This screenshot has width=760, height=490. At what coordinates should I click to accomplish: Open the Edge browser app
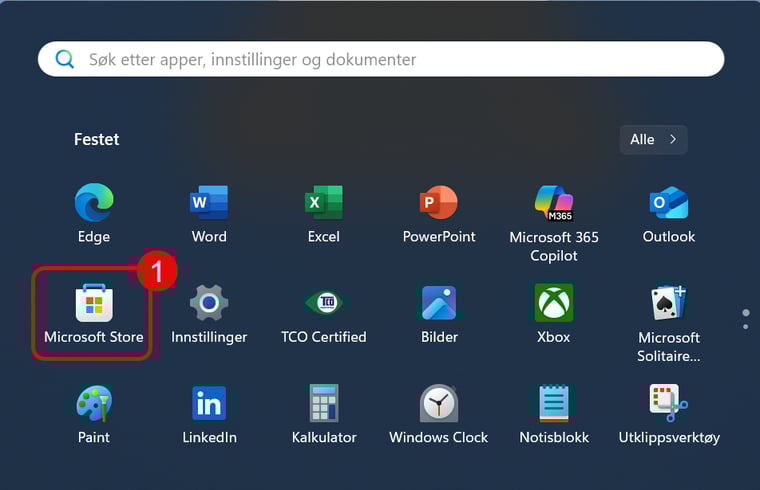[94, 213]
